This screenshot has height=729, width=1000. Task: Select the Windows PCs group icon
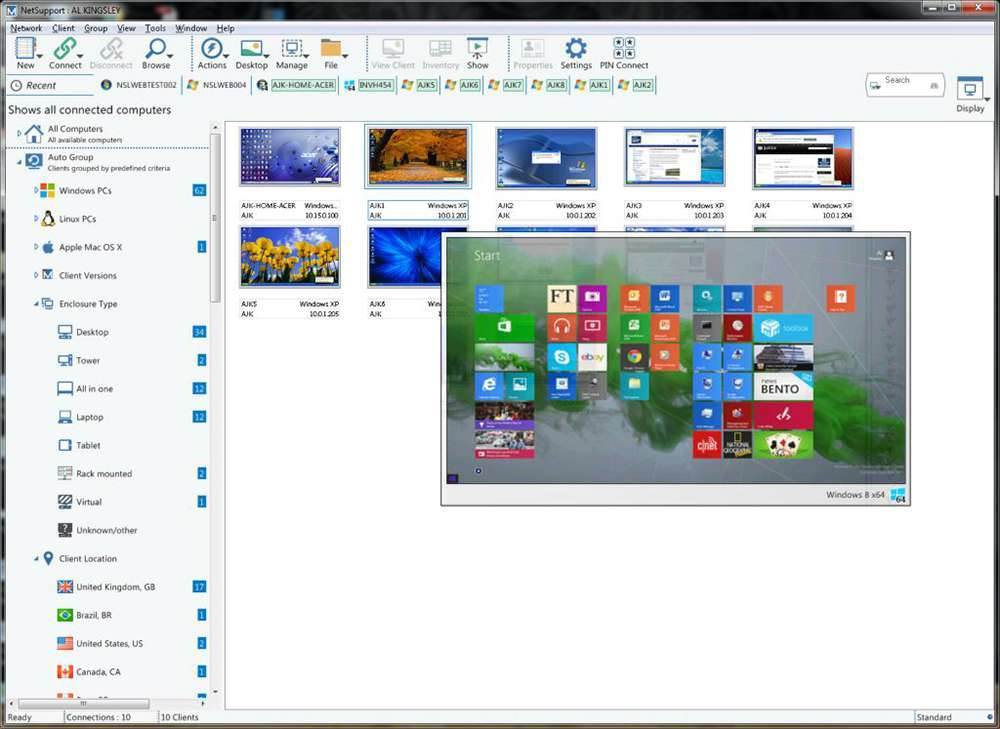pos(47,191)
